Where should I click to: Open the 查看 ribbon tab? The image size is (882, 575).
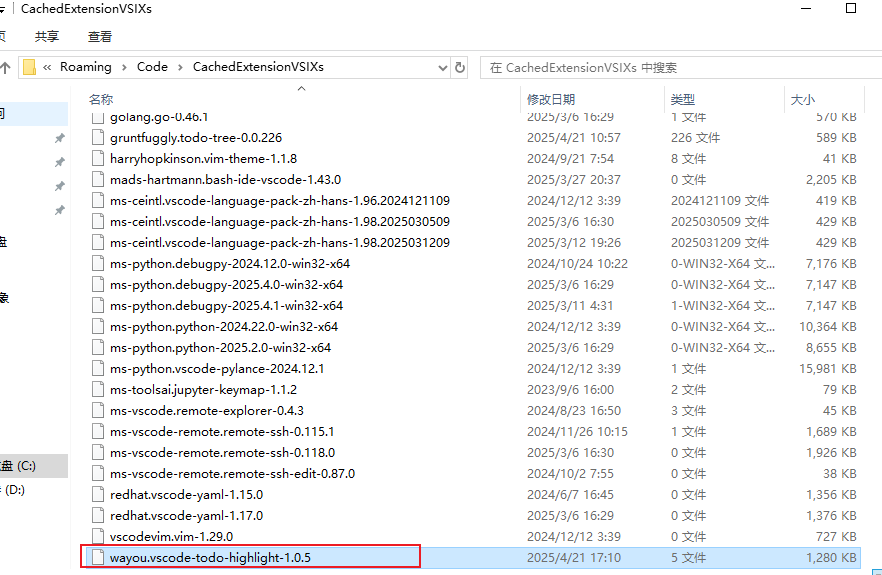[100, 37]
